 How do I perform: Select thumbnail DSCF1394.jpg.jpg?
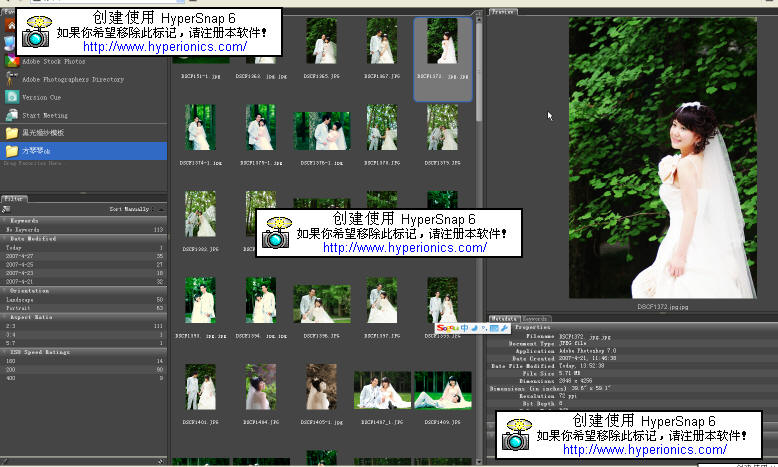[261, 300]
